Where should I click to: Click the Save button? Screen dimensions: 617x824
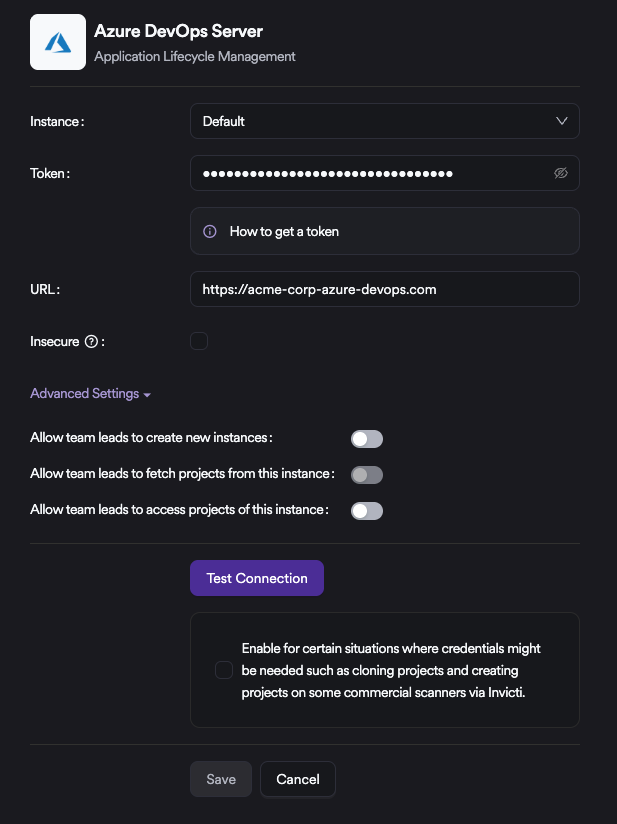221,779
